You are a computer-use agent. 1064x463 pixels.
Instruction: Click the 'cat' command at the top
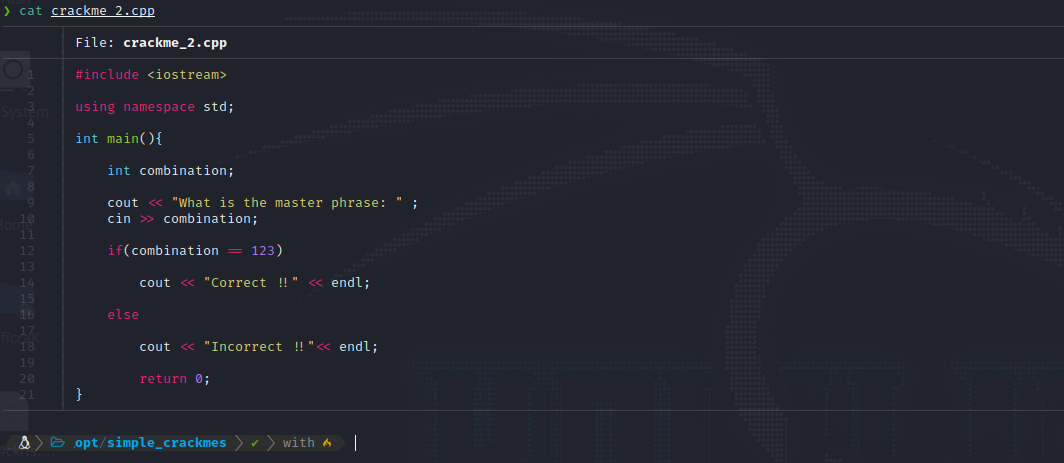[31, 11]
